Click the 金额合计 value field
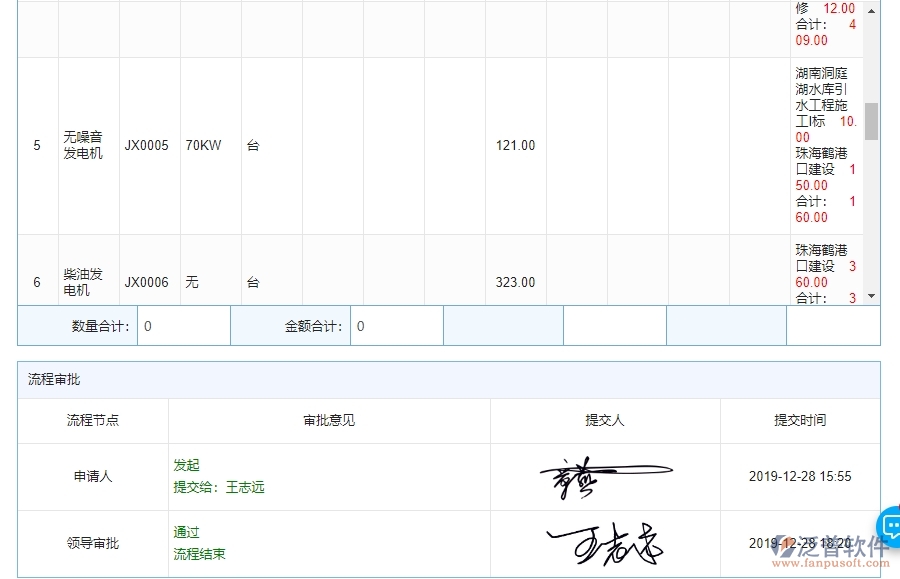This screenshot has height=579, width=900. click(x=397, y=325)
